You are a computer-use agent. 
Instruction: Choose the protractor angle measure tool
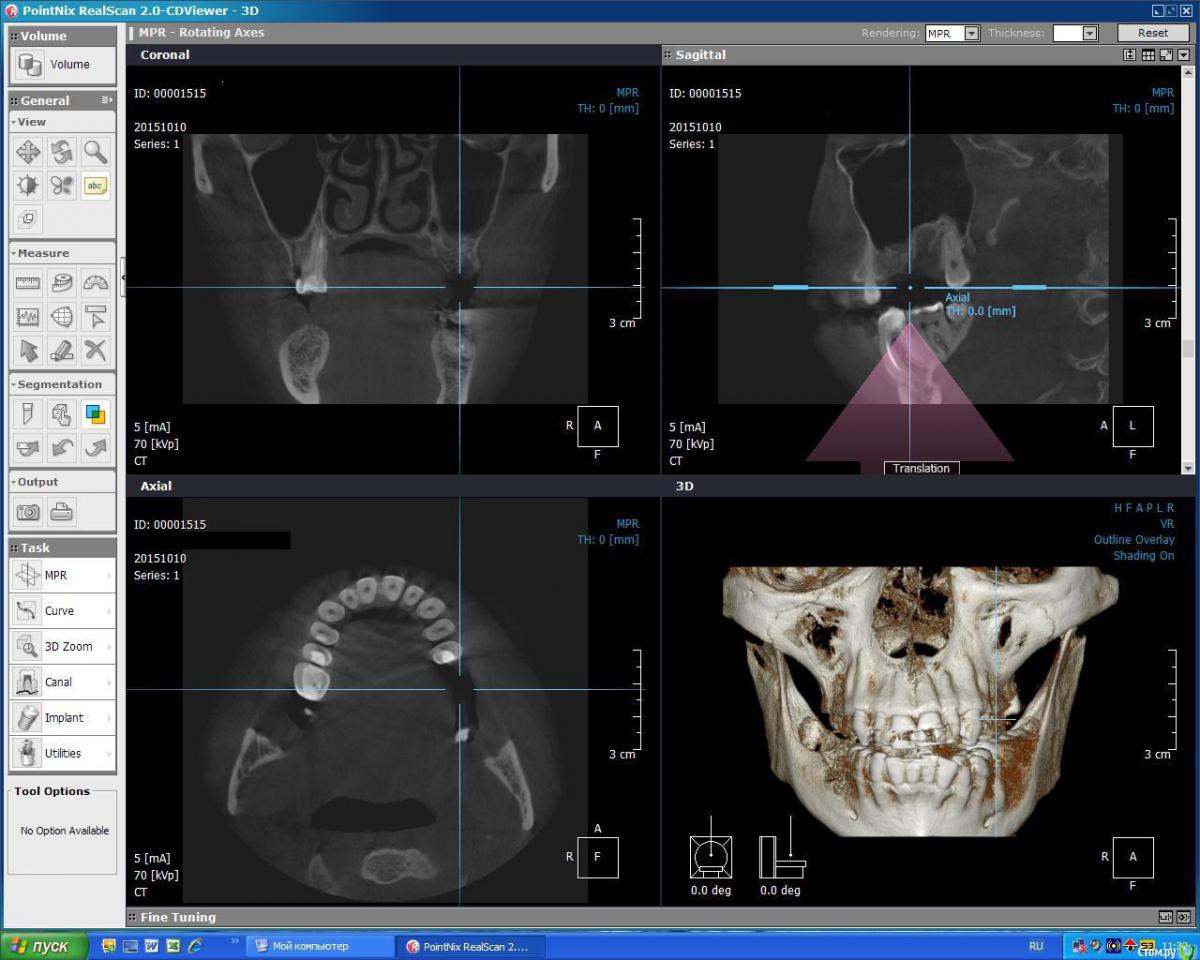tap(95, 283)
